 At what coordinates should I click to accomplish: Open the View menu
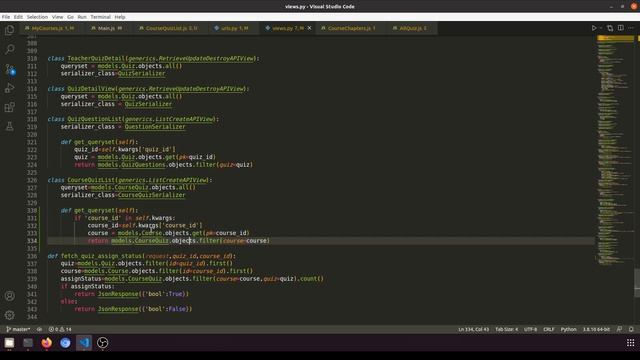[x=57, y=17]
